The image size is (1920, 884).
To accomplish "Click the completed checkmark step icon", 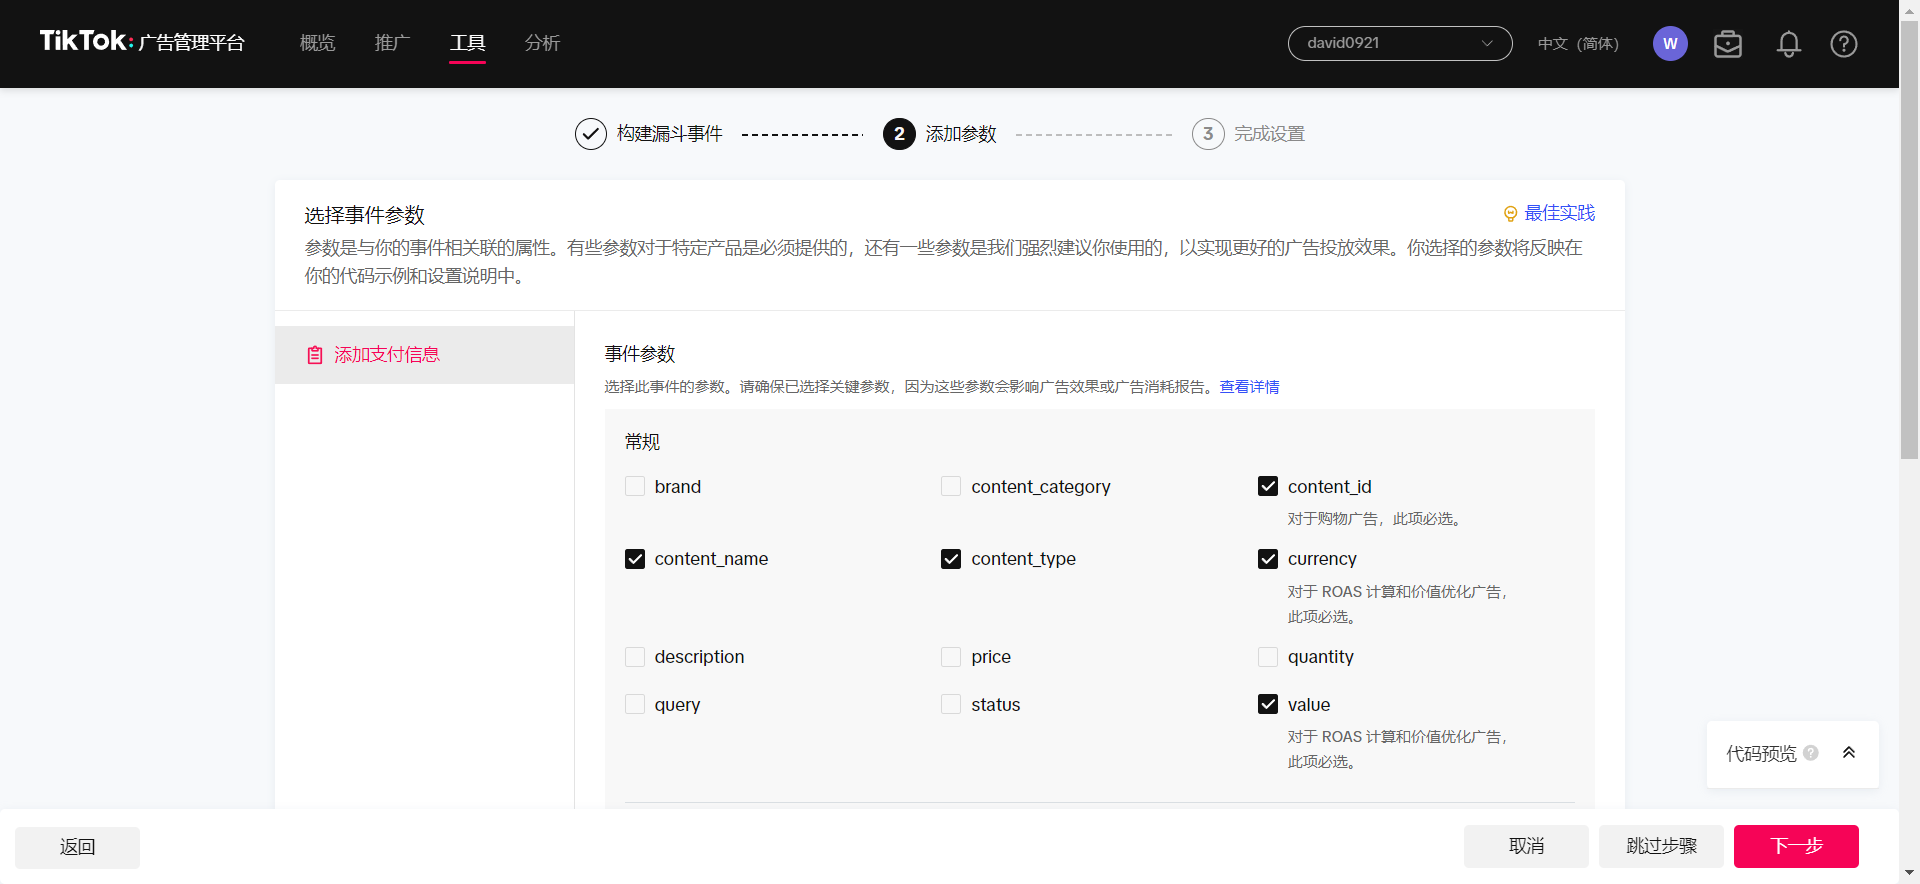I will click(x=591, y=134).
